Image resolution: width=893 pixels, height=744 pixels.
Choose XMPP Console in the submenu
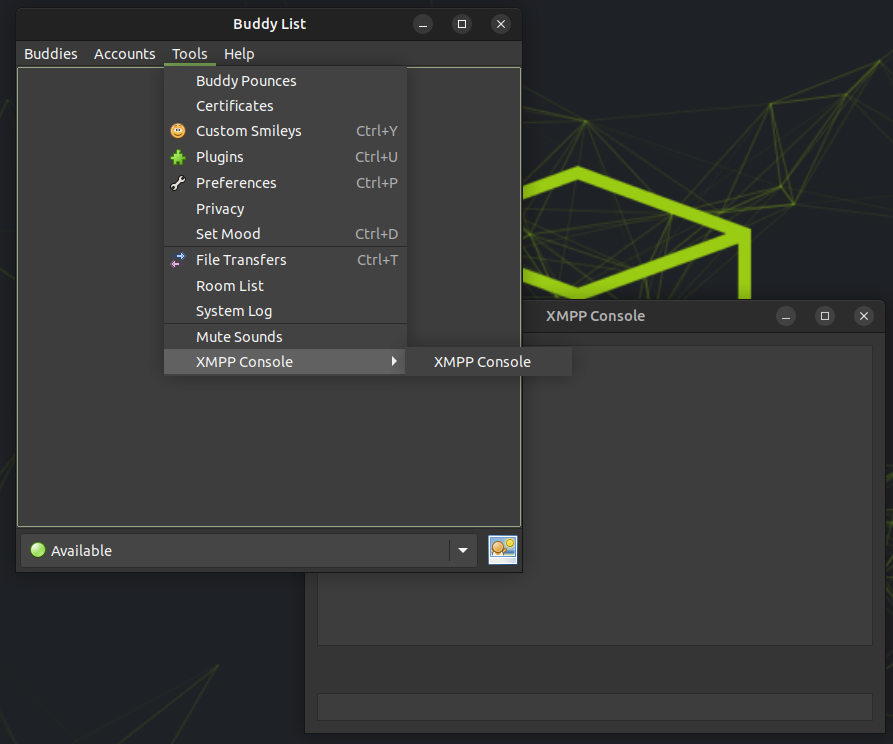click(482, 362)
